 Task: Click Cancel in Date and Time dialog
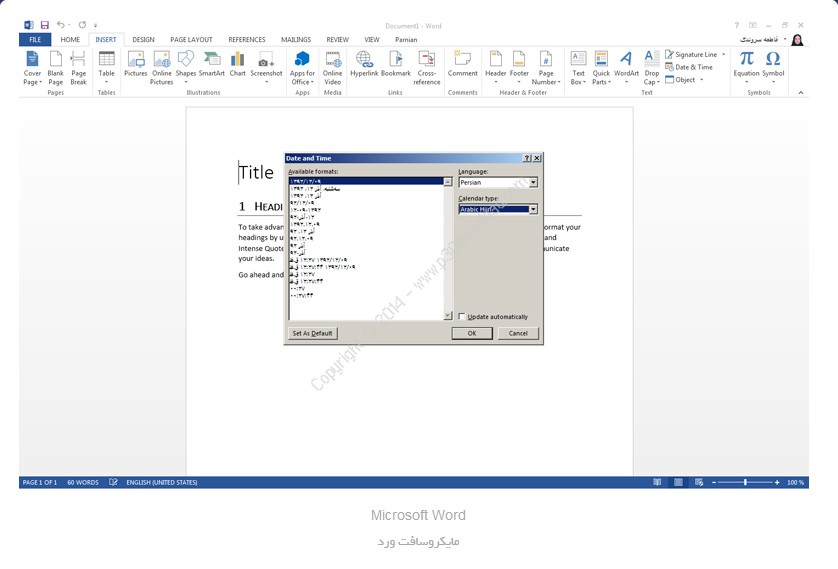click(518, 333)
